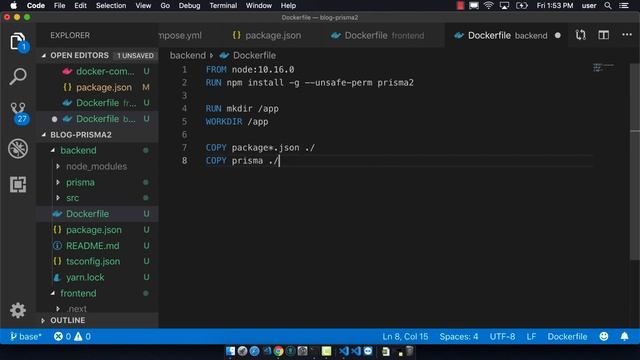Open package.json under backend in file tree
The height and width of the screenshot is (360, 640).
pyautogui.click(x=97, y=230)
